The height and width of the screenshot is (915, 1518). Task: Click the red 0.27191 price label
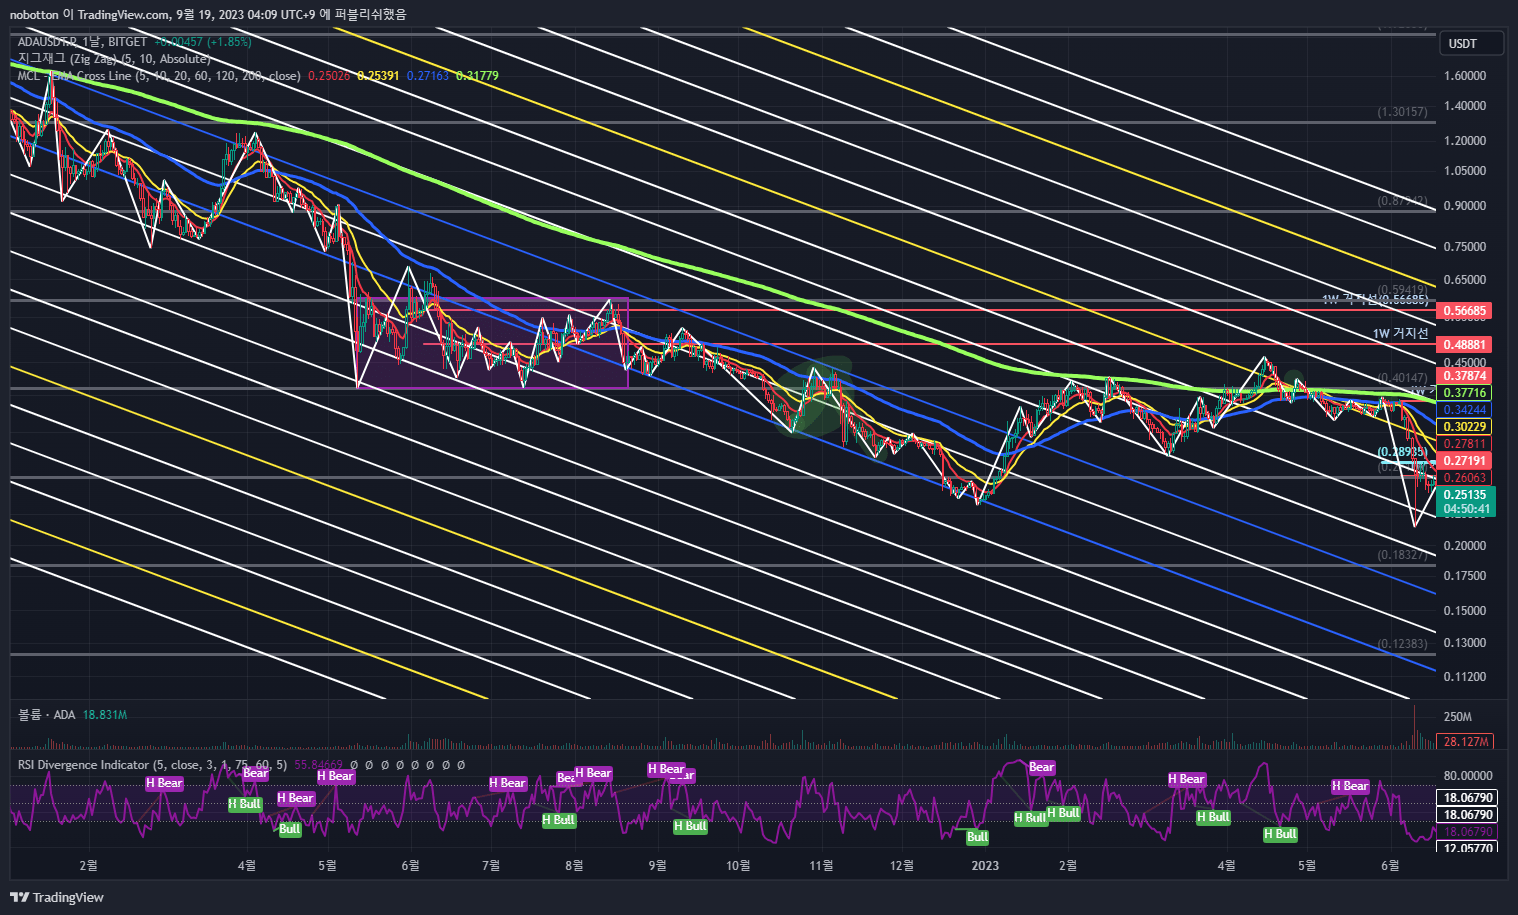(x=1464, y=461)
